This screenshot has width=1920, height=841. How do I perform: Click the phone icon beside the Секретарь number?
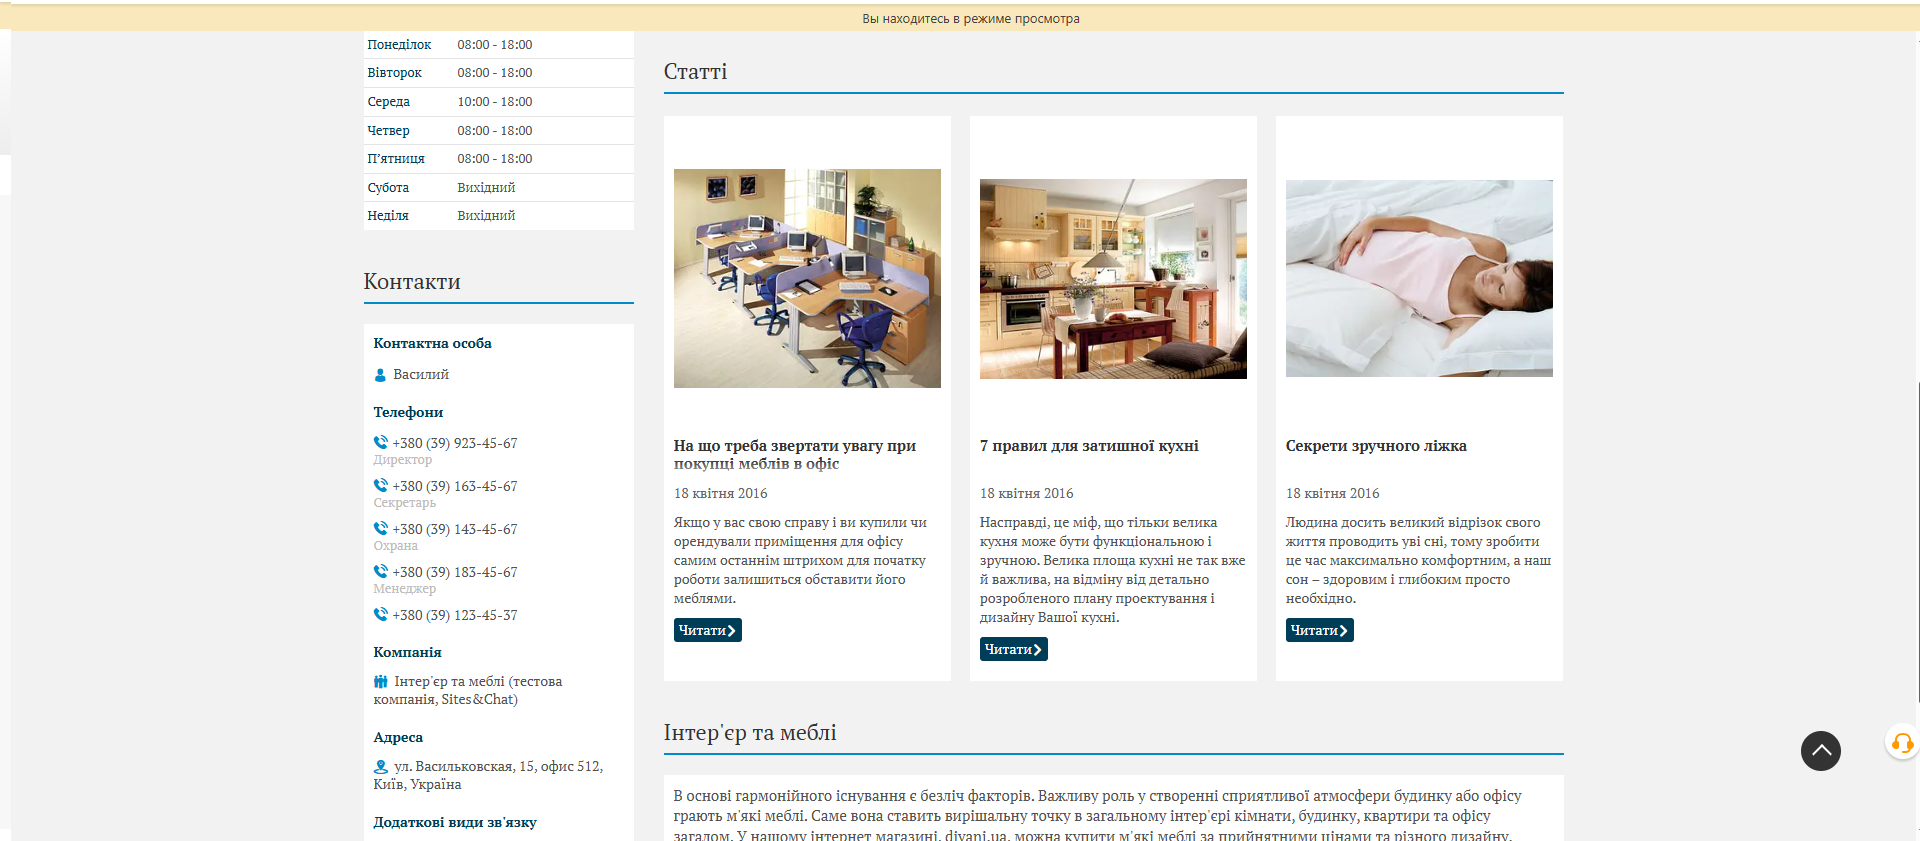(380, 485)
